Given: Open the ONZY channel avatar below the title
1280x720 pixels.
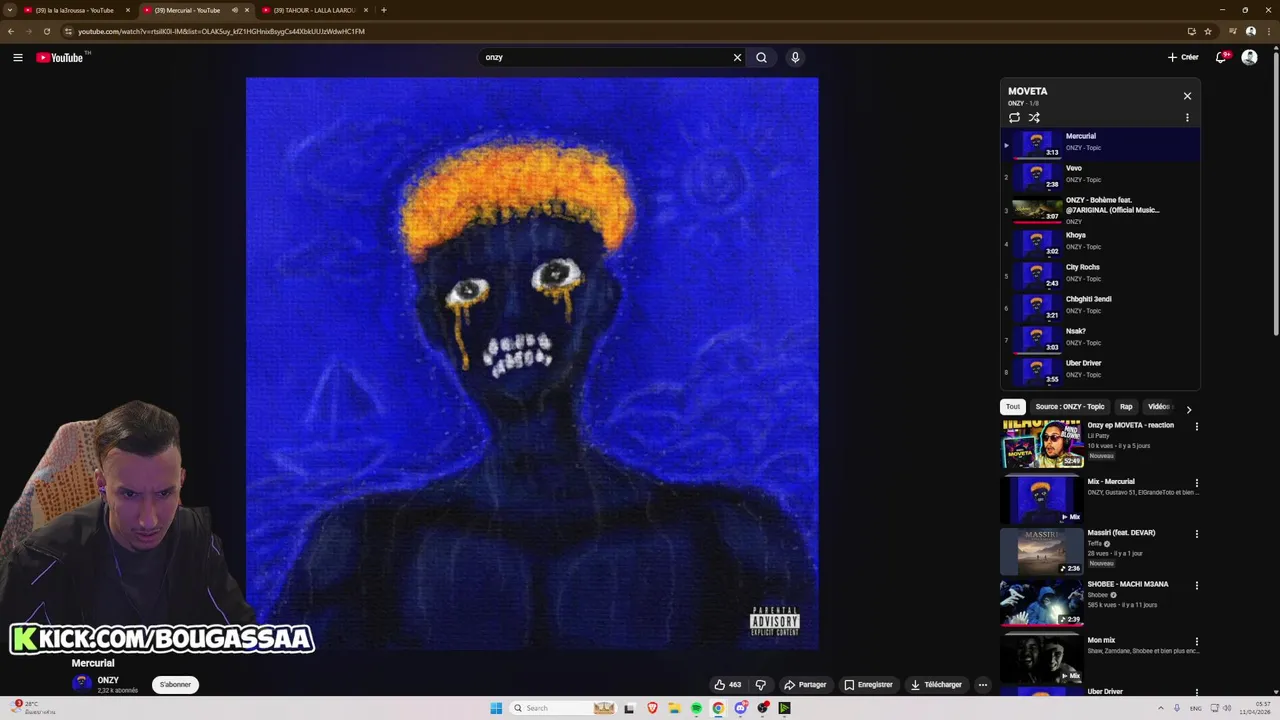Looking at the screenshot, I should coord(82,683).
